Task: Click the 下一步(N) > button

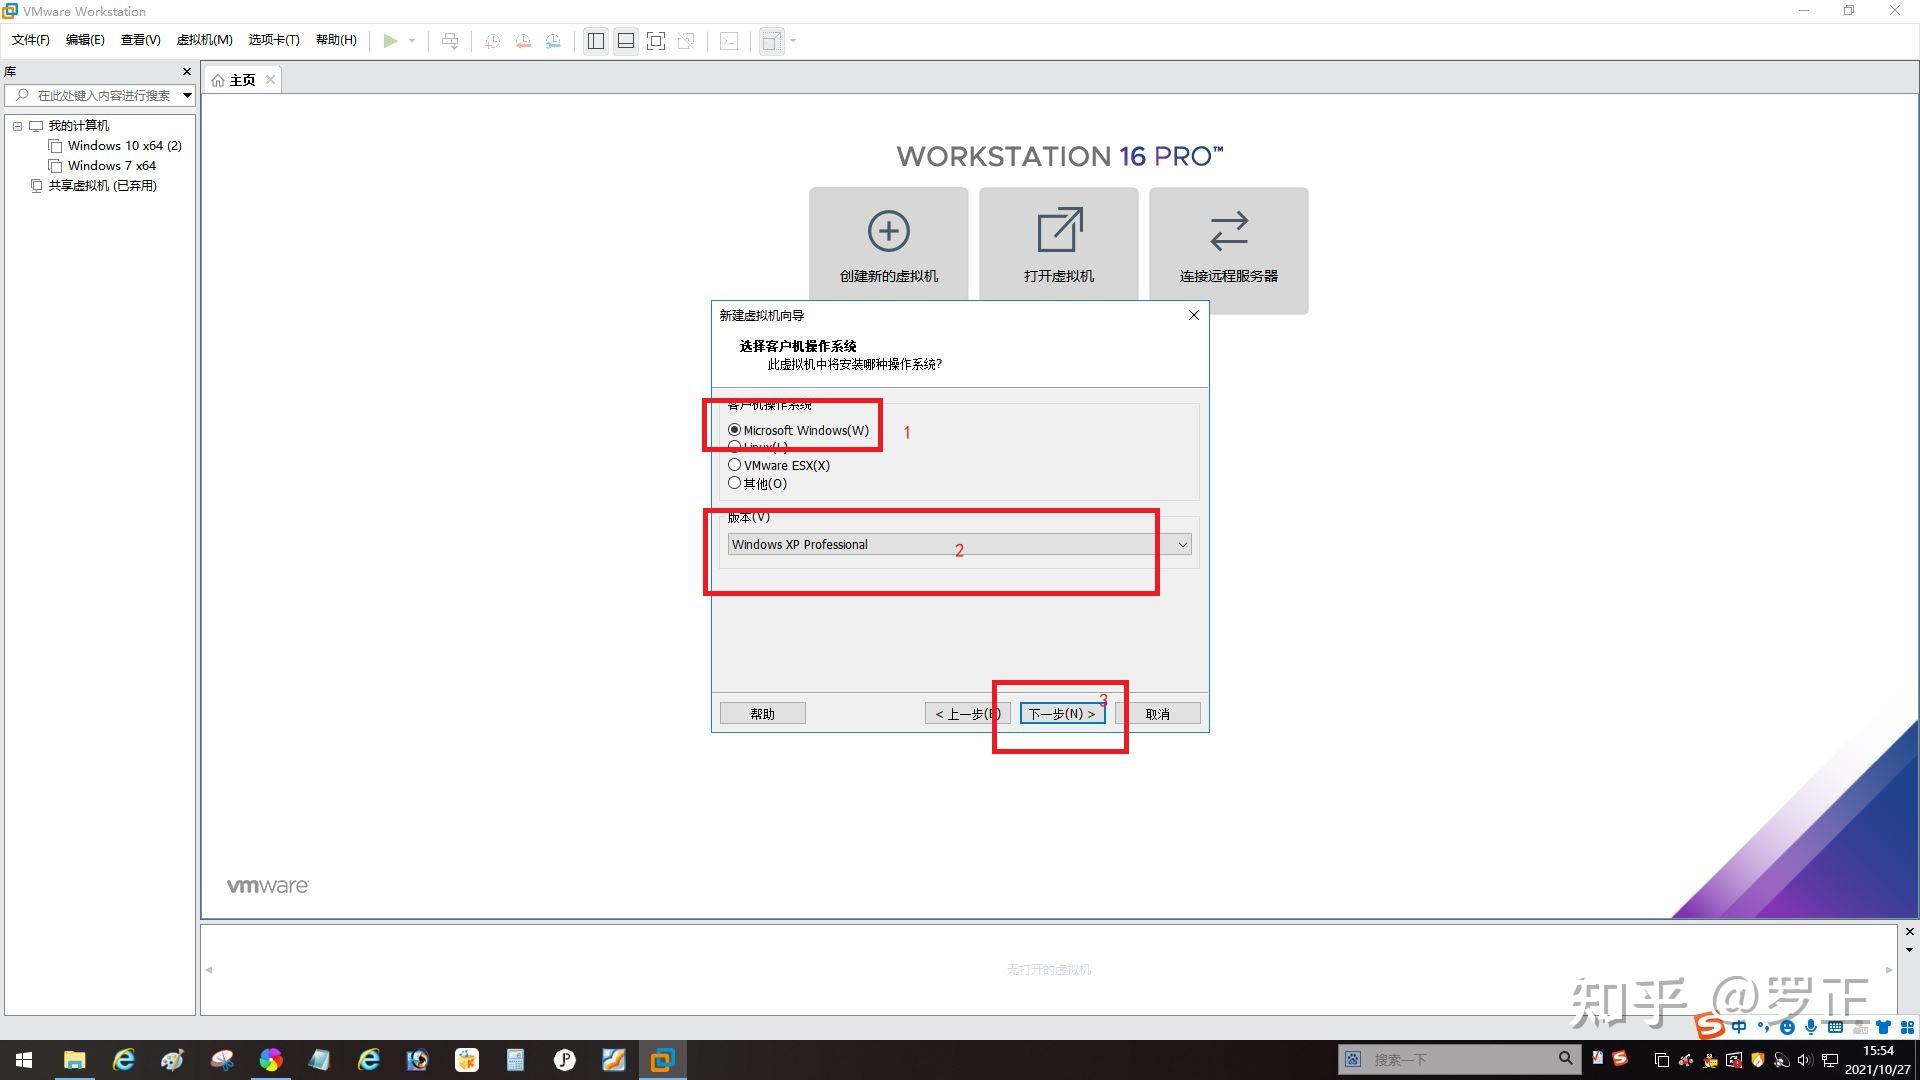Action: (x=1062, y=714)
